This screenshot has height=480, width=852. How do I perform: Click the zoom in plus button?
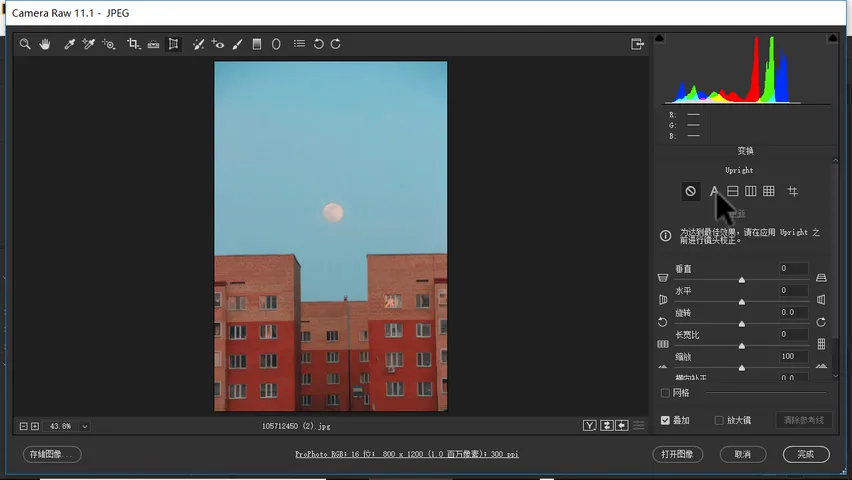pyautogui.click(x=35, y=426)
